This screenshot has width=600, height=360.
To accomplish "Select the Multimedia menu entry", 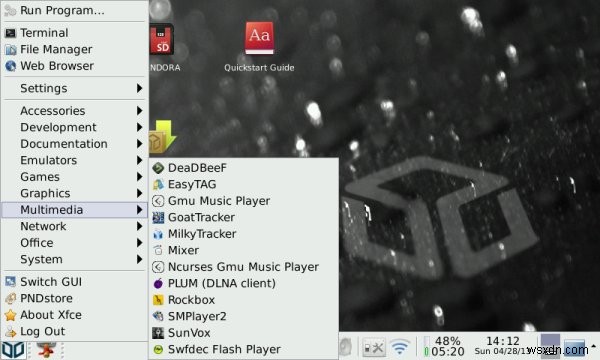I will coord(75,210).
